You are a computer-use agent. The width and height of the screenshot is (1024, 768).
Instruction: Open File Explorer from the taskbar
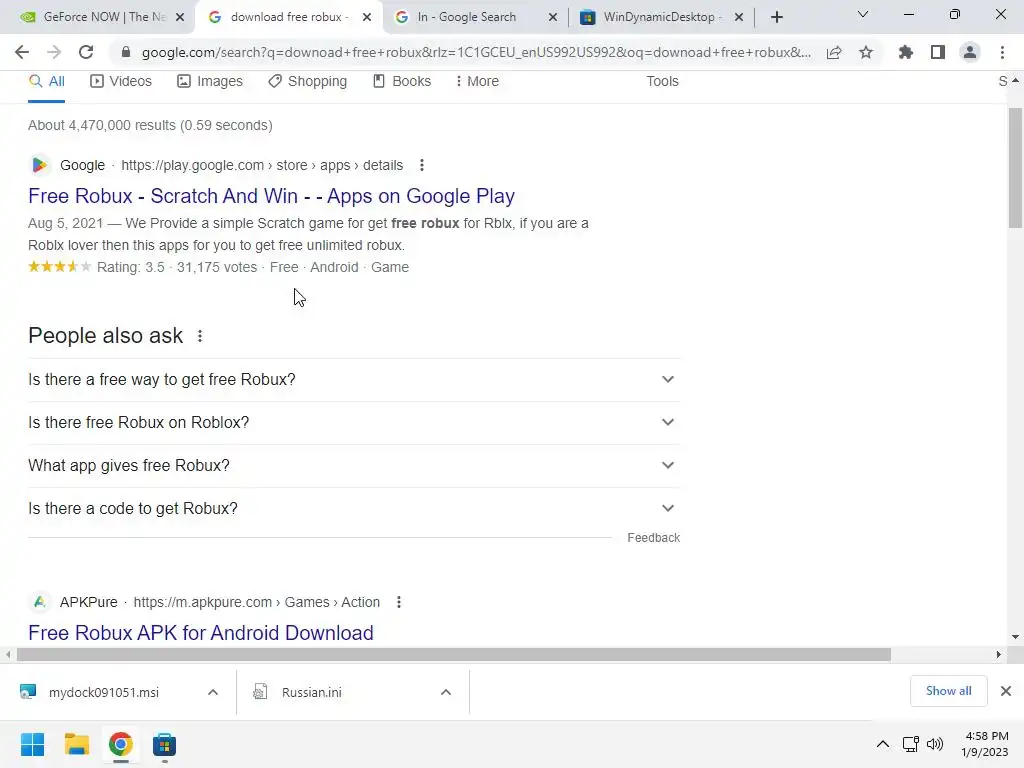pos(76,744)
